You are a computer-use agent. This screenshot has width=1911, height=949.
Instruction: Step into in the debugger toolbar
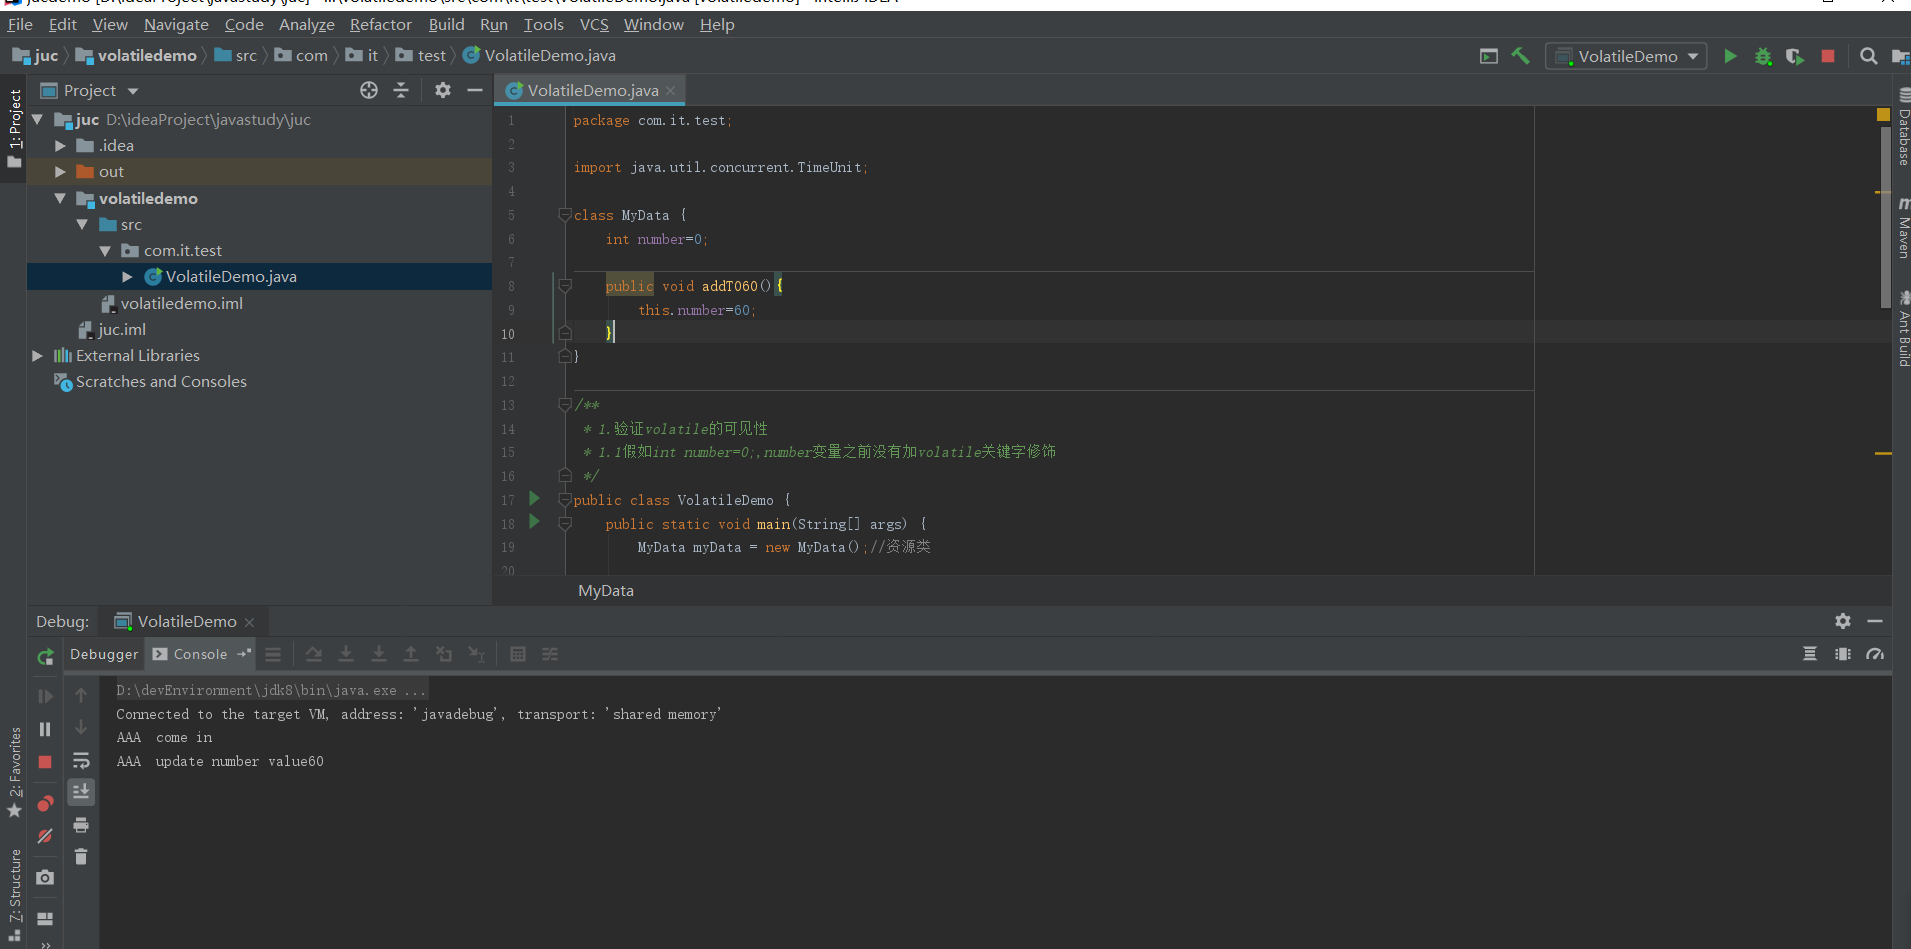click(x=346, y=654)
